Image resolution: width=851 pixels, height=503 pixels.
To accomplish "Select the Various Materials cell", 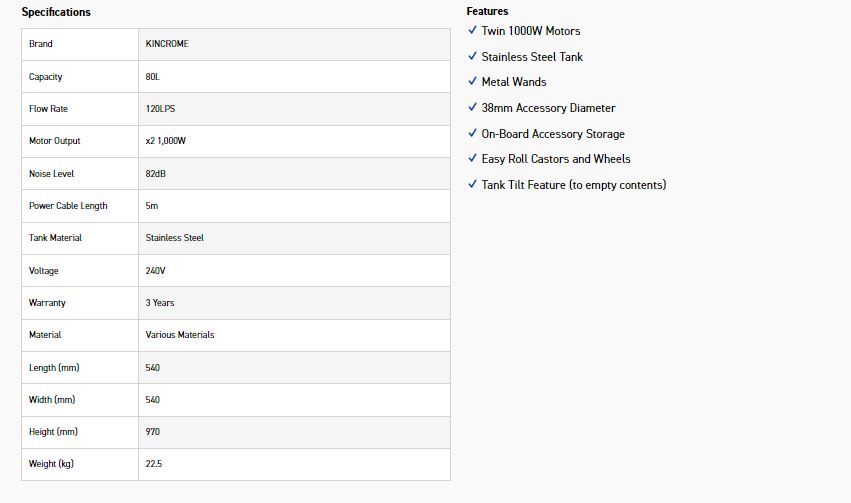I will click(x=180, y=335).
